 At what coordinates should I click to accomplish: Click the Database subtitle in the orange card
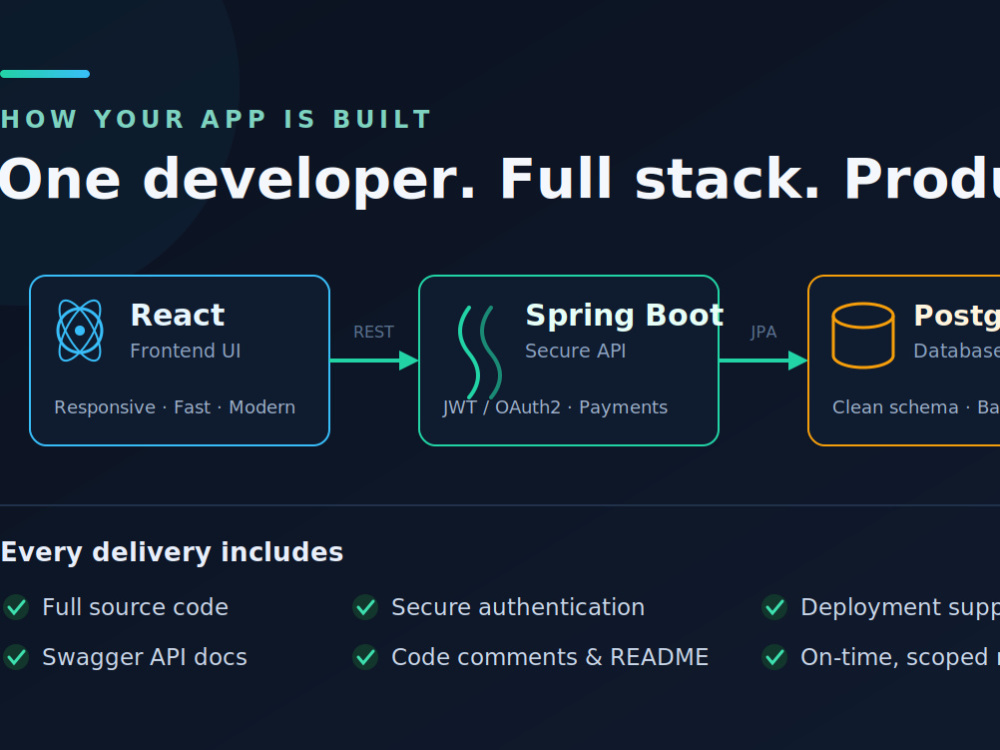click(956, 351)
